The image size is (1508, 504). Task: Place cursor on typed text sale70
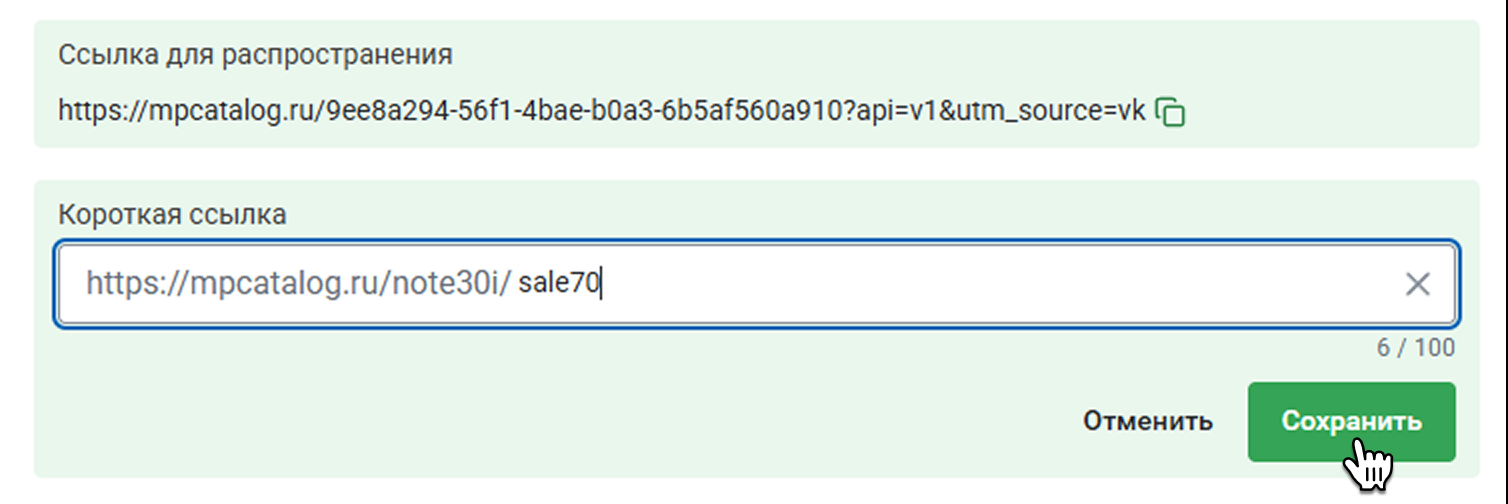558,285
